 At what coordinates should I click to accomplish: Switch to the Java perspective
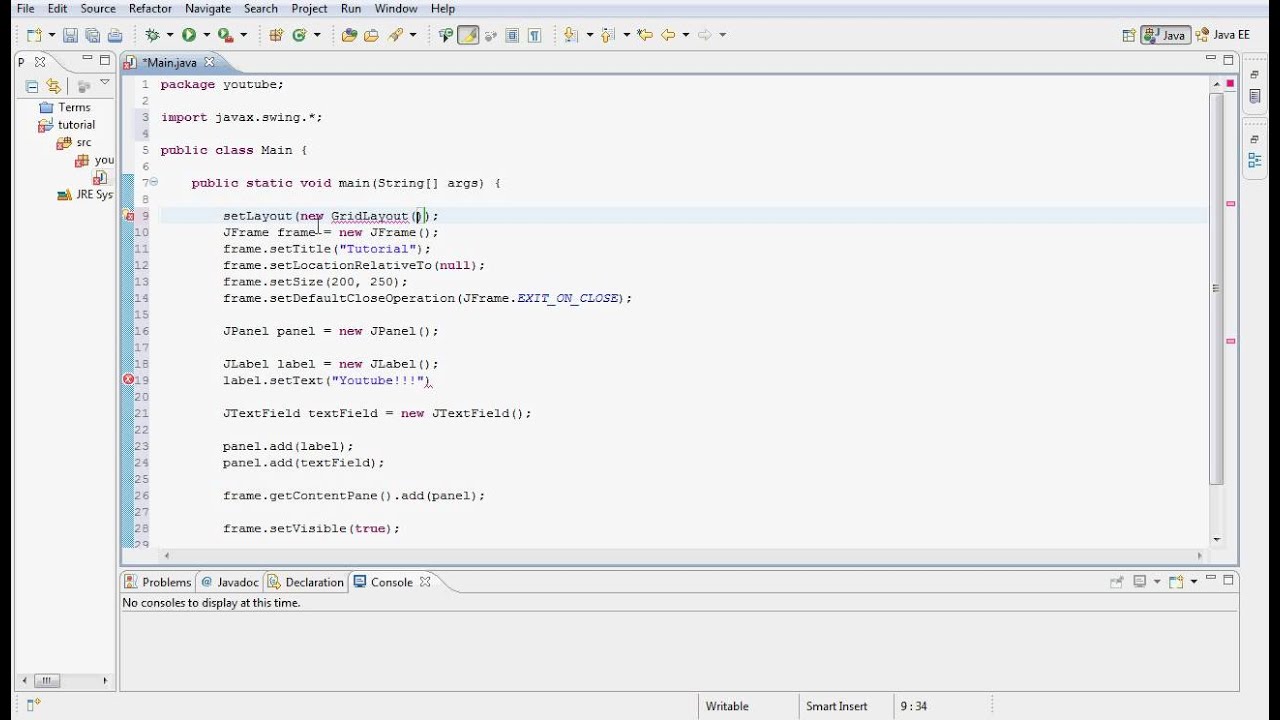pos(1165,35)
